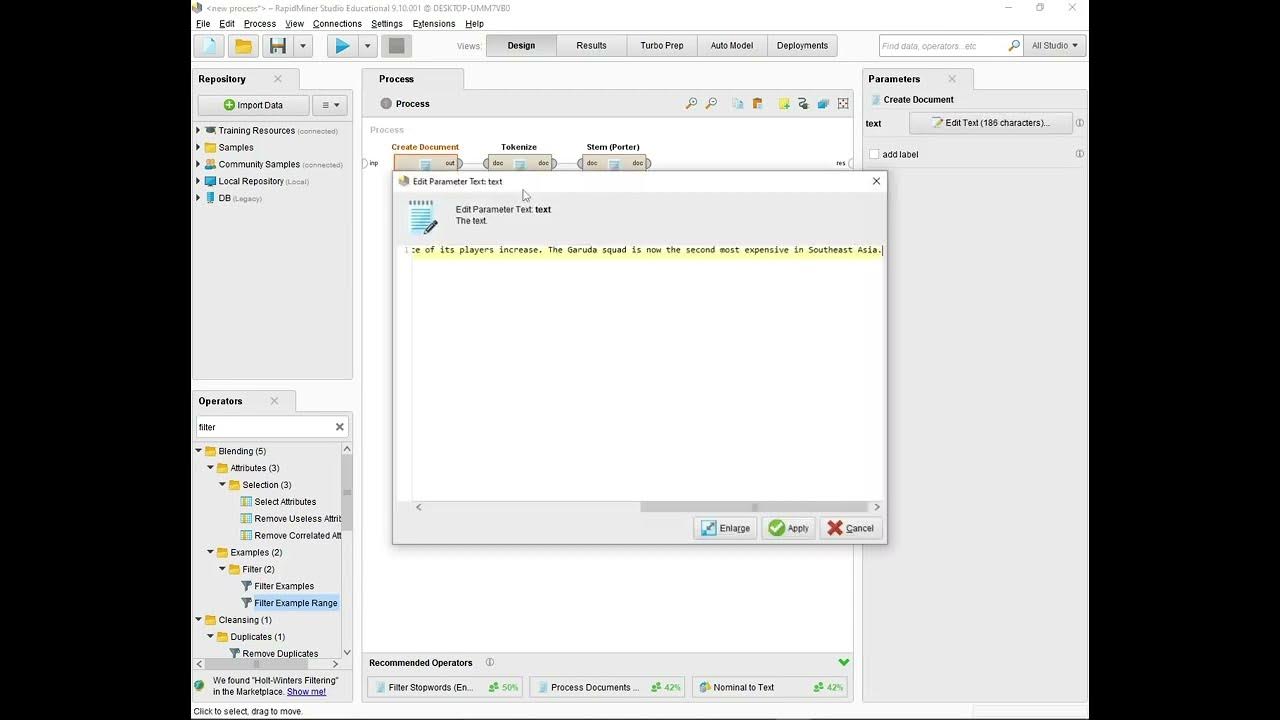Click inside the operators filter search box
Image resolution: width=1280 pixels, height=720 pixels.
pyautogui.click(x=264, y=427)
